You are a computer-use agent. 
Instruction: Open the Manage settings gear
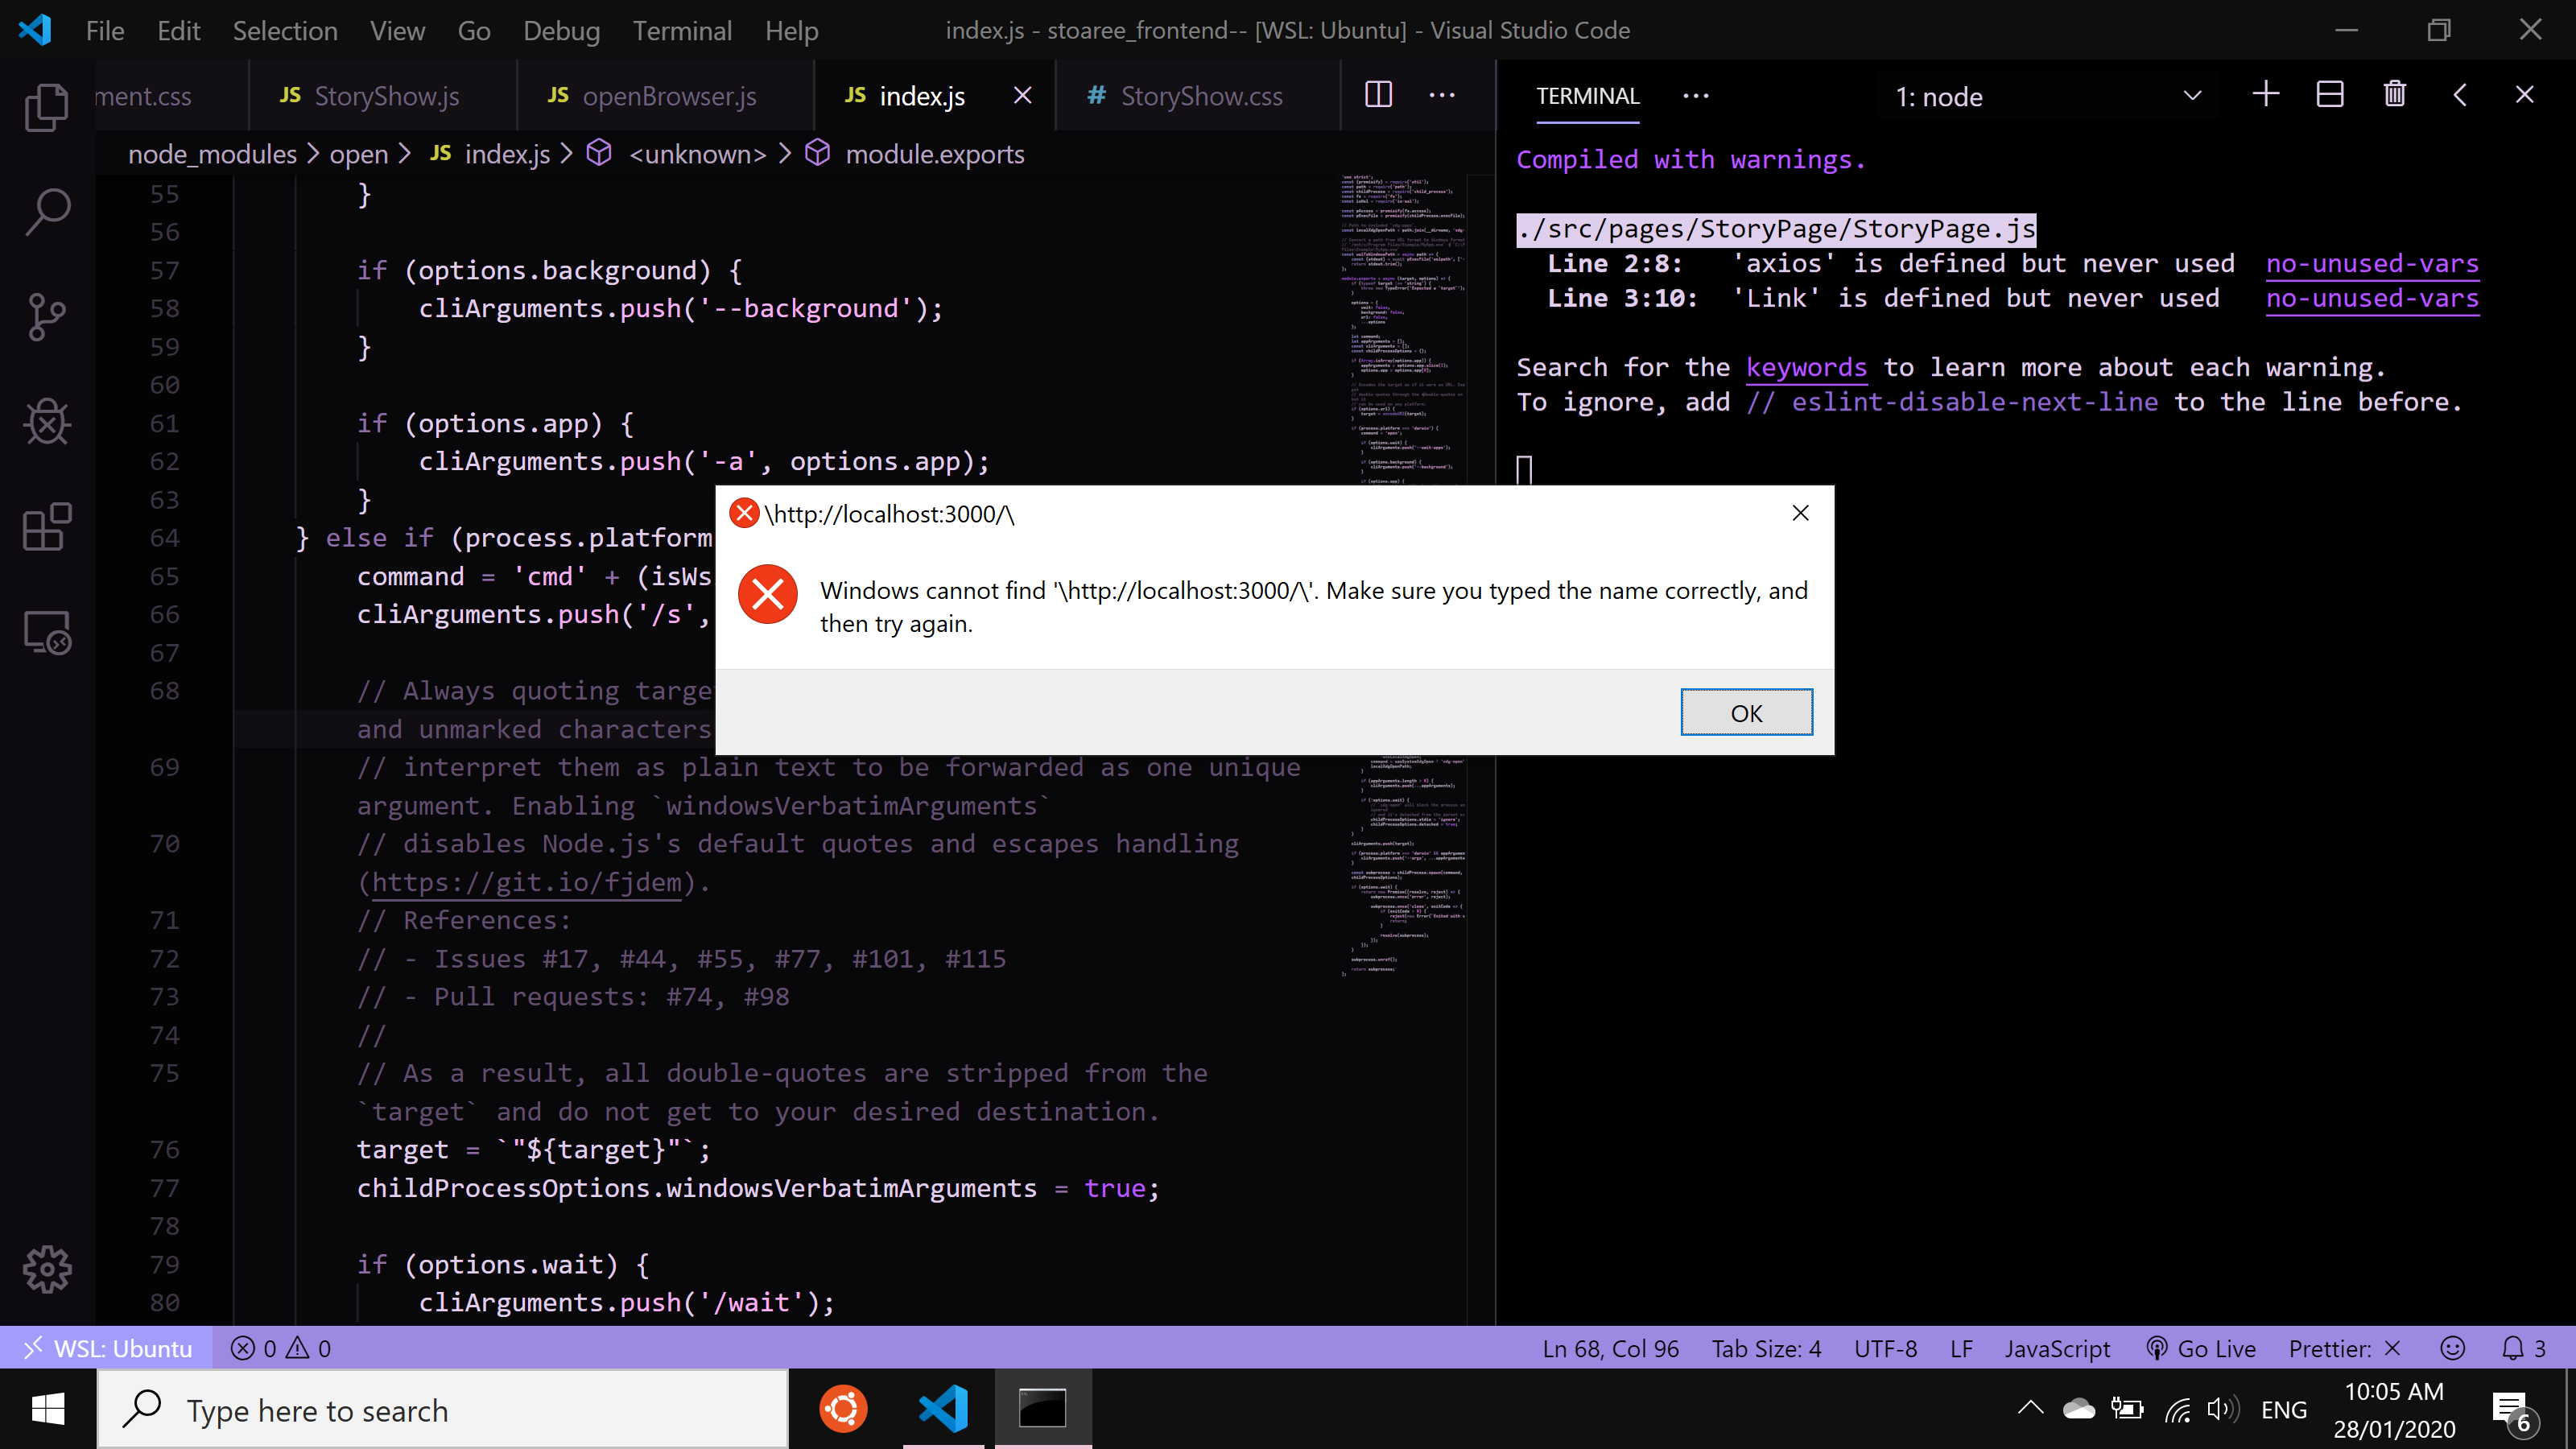tap(47, 1269)
